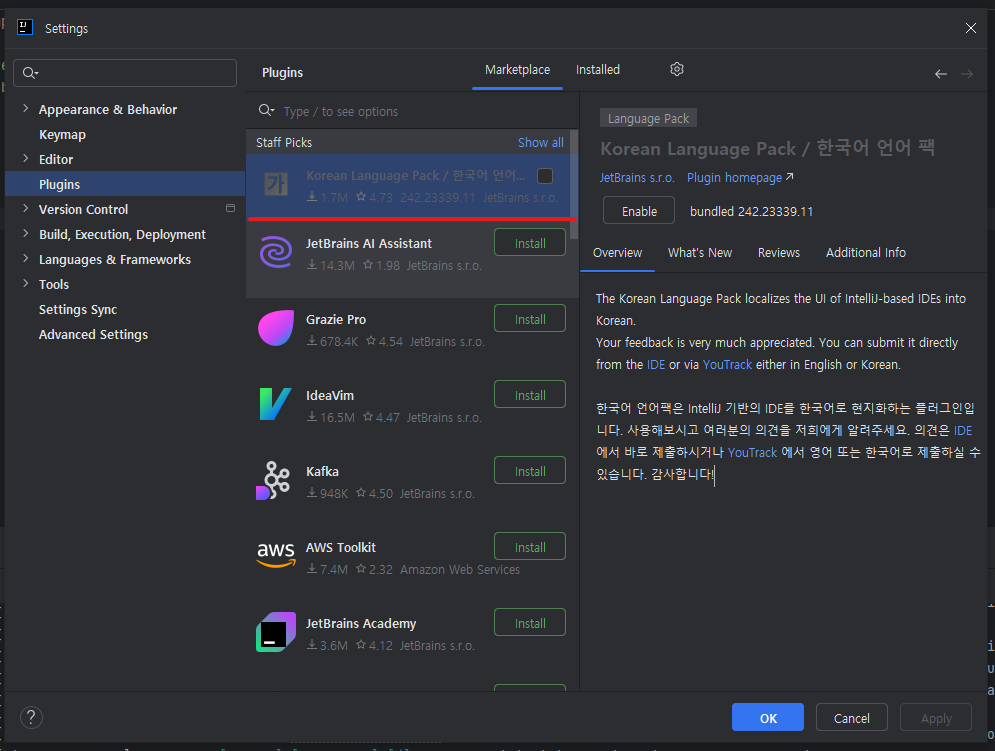
Task: Click the greyed-out Apply button
Action: [x=936, y=717]
